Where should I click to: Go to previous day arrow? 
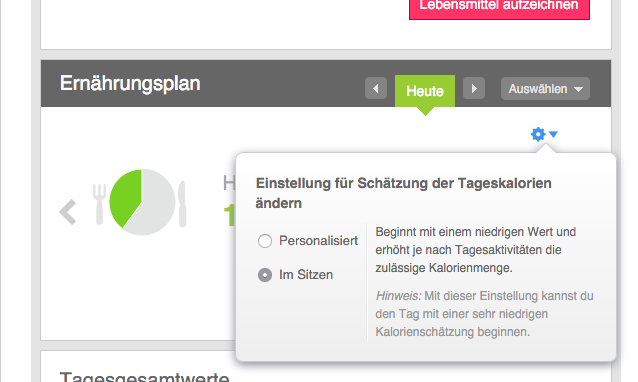coord(376,88)
